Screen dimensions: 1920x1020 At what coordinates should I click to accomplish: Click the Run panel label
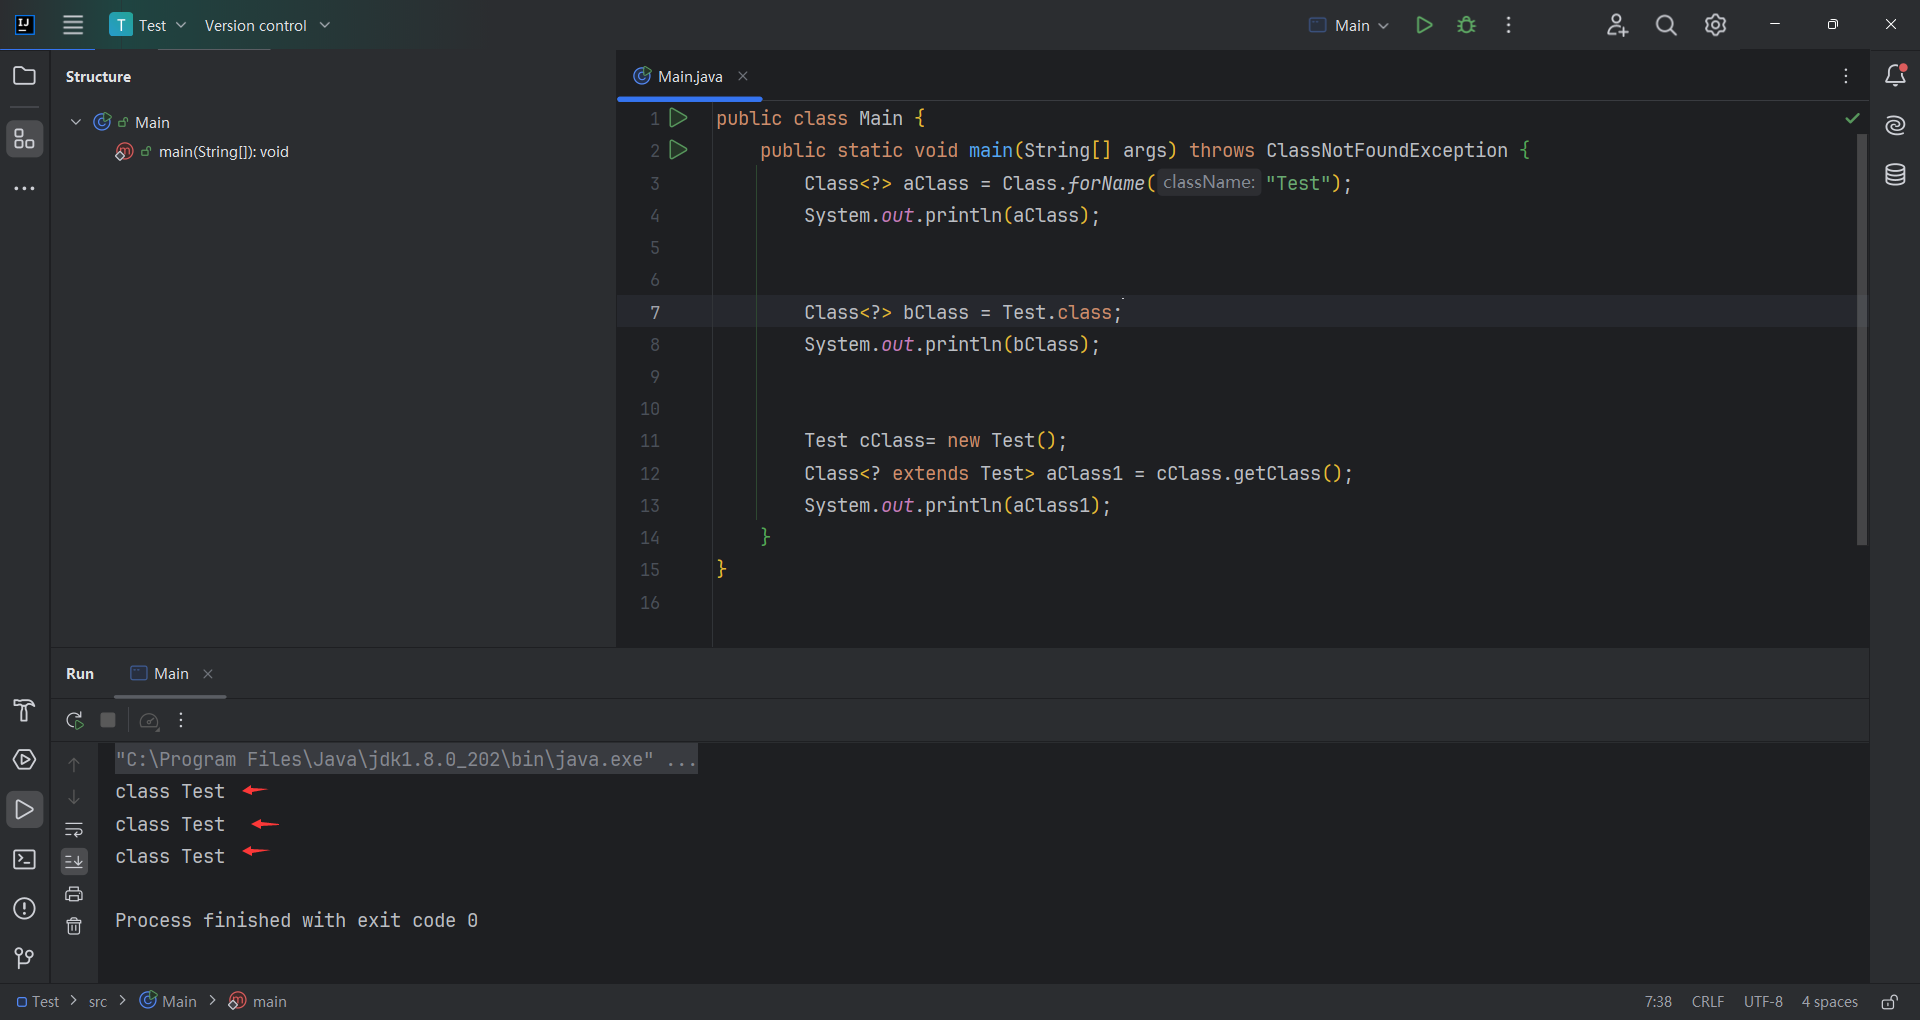[80, 674]
